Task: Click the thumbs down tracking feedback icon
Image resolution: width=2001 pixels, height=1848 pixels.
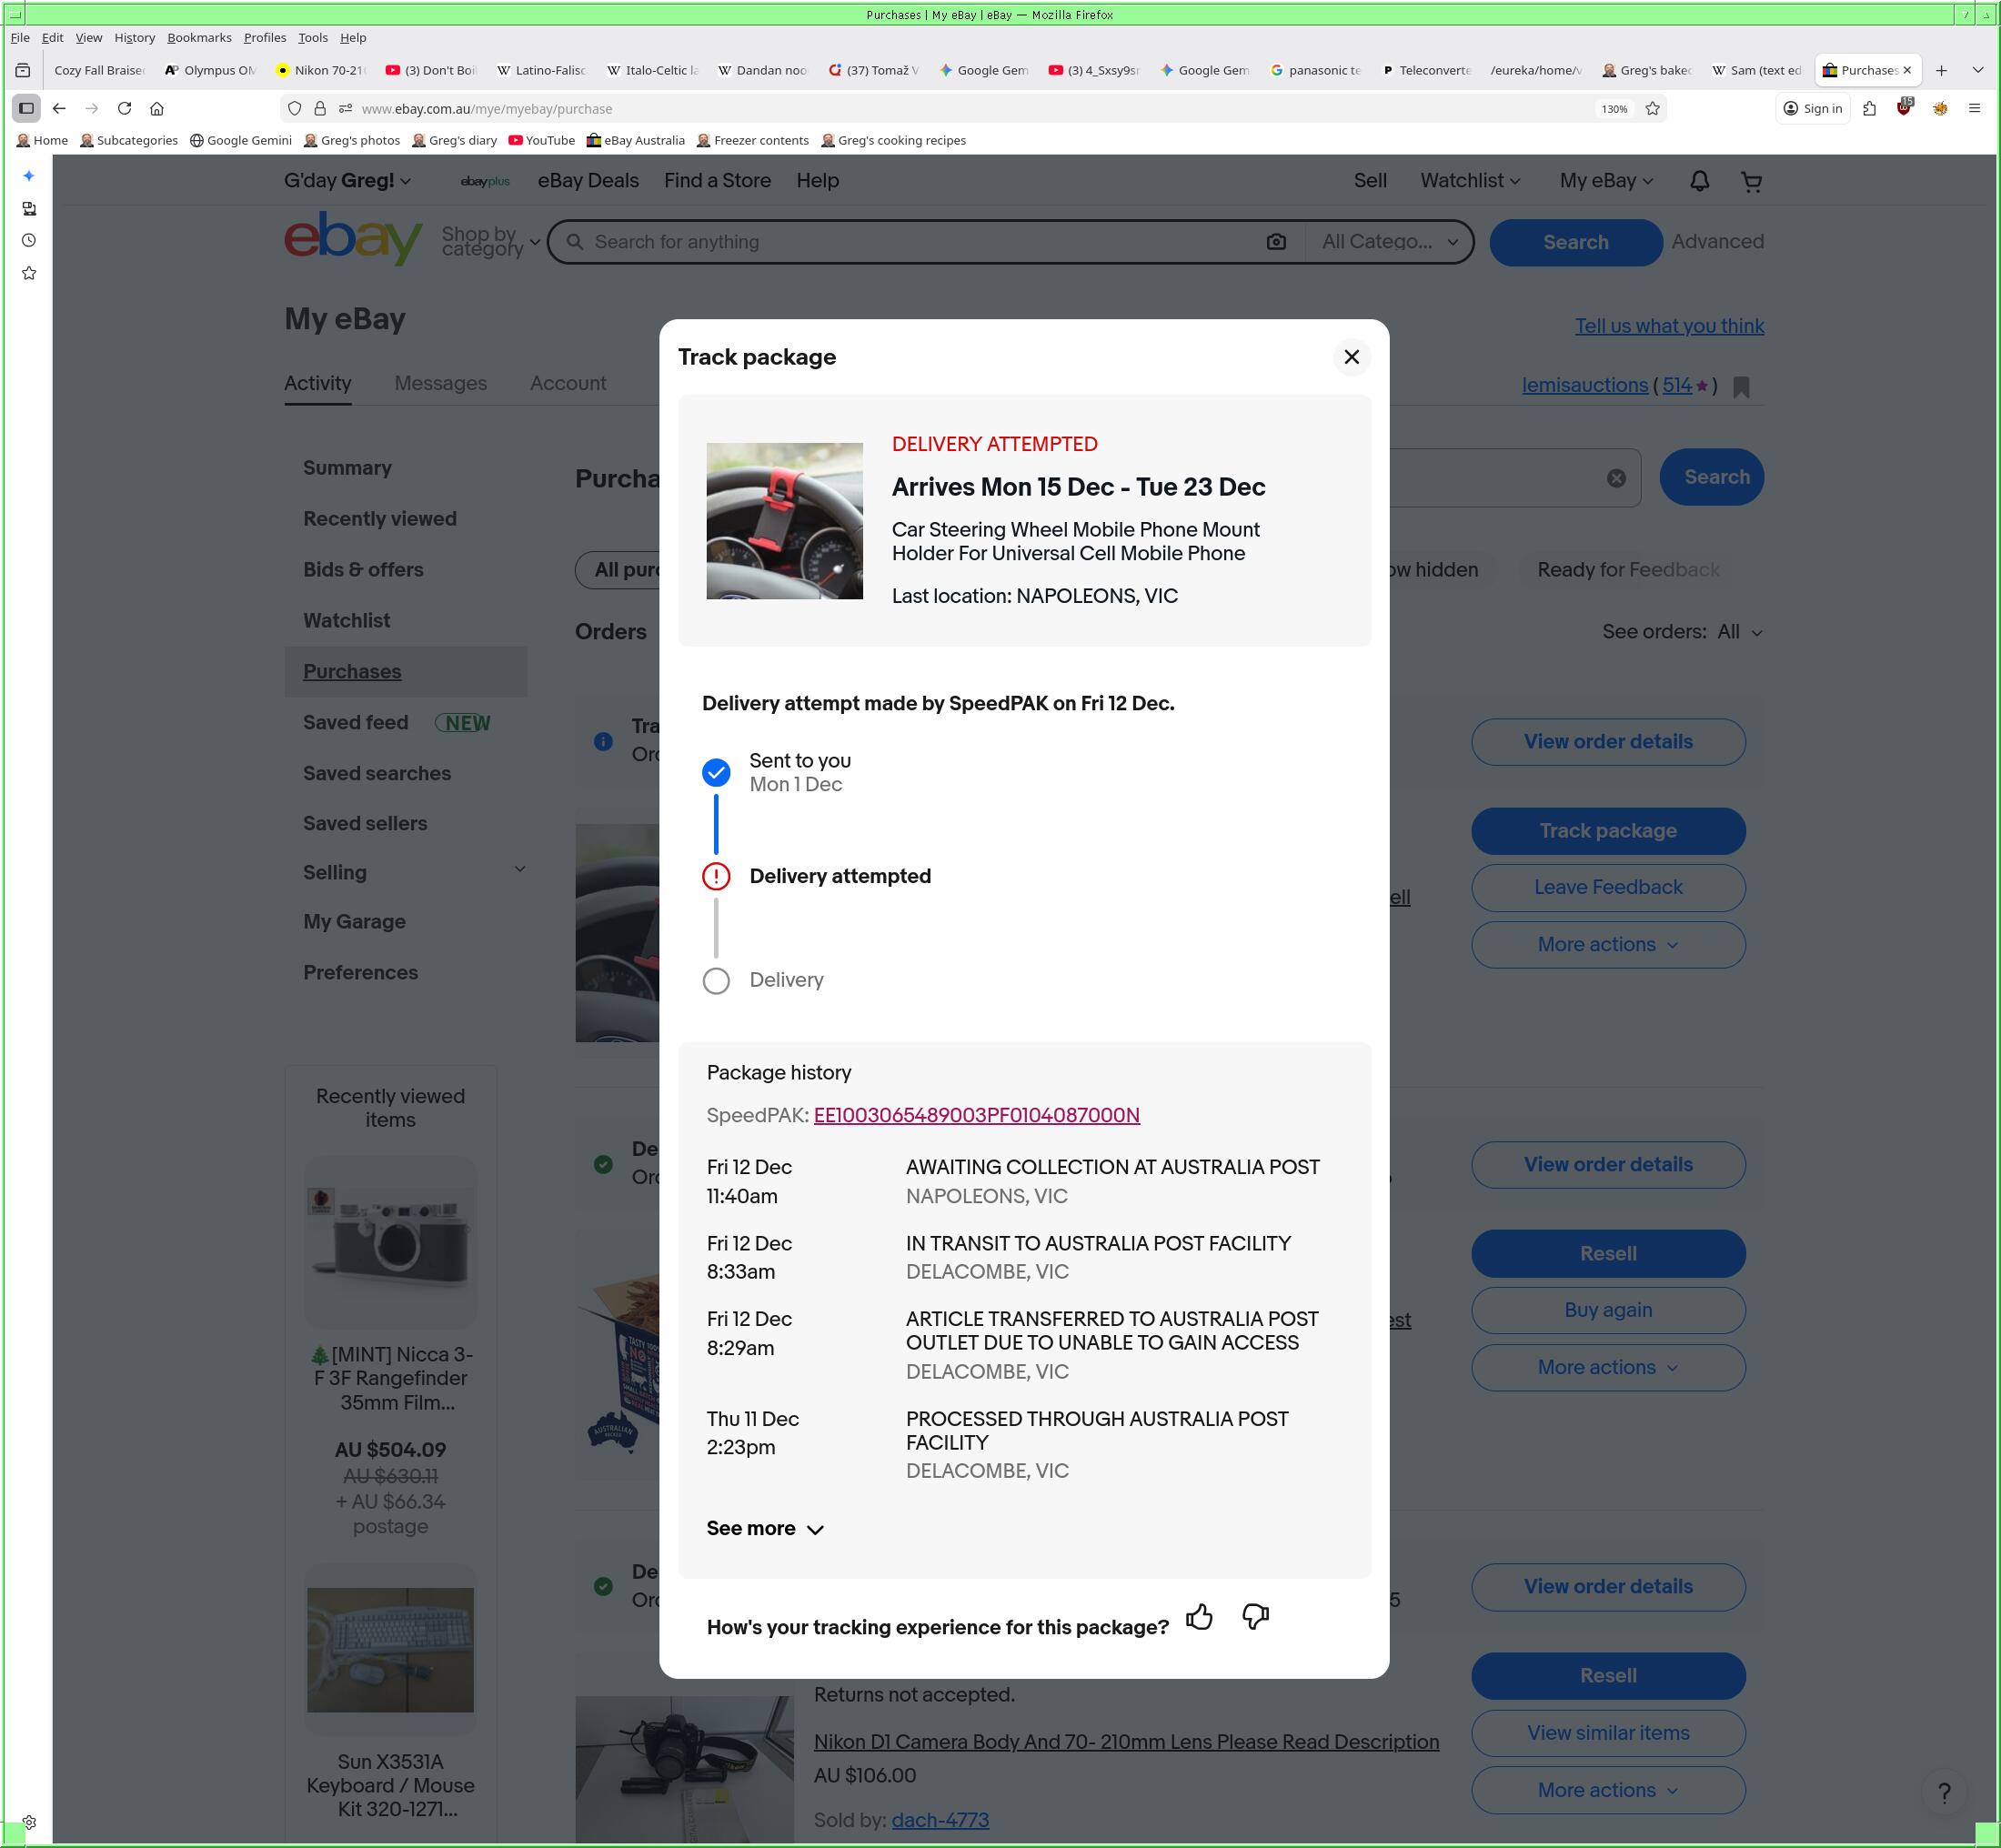Action: (1255, 1617)
